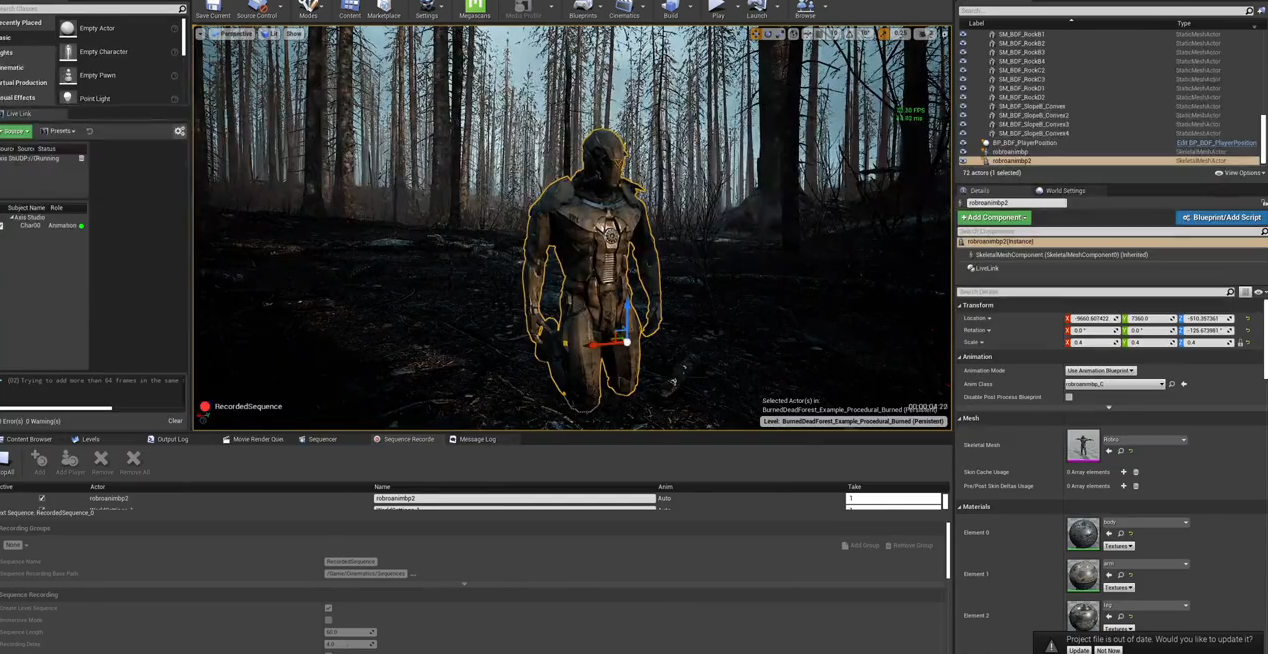The image size is (1268, 654).
Task: Open Anim Class robroanimbp_C dropdown
Action: pyautogui.click(x=1115, y=384)
